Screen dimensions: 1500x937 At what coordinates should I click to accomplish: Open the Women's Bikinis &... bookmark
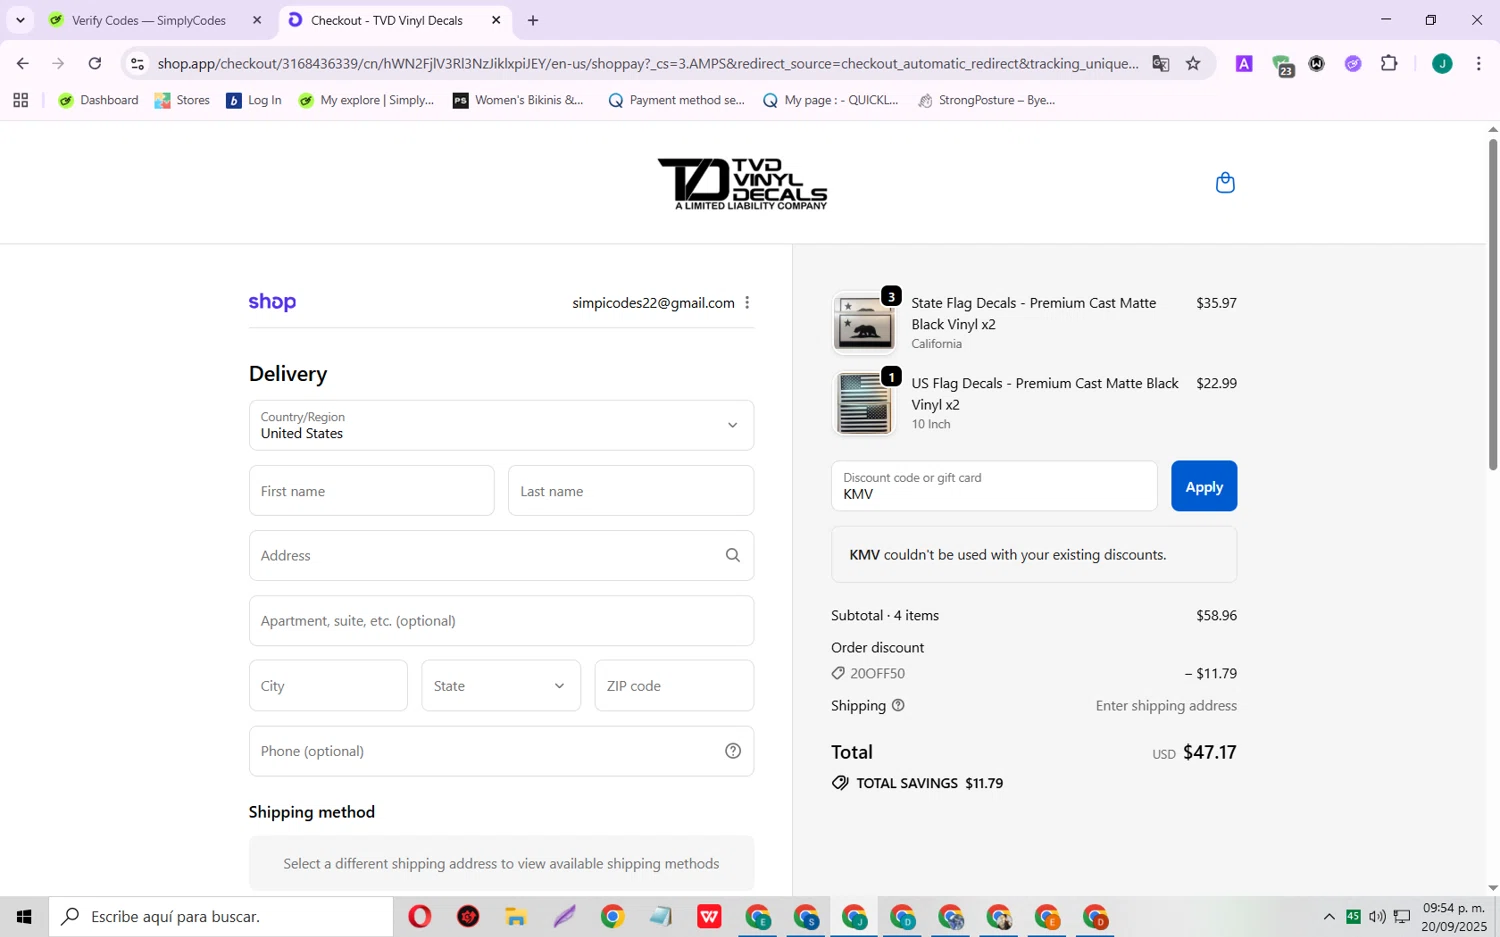(518, 100)
